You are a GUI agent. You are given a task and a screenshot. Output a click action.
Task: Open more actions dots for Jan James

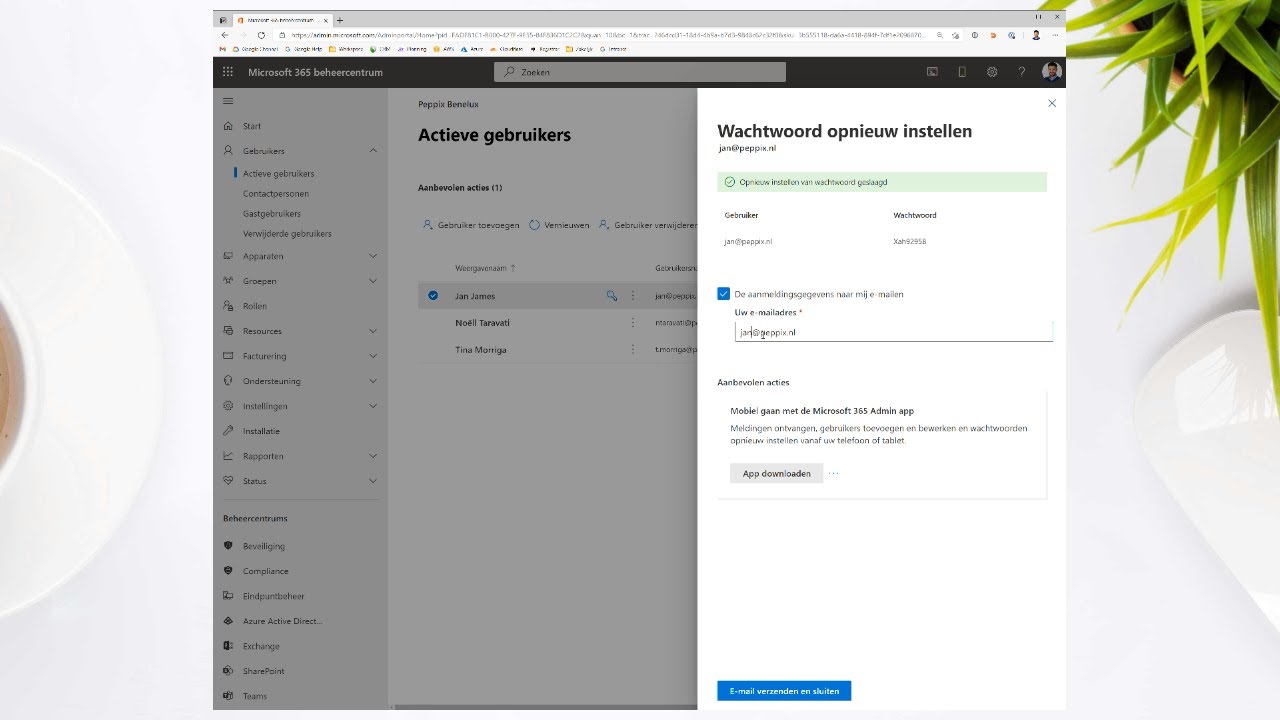(633, 296)
